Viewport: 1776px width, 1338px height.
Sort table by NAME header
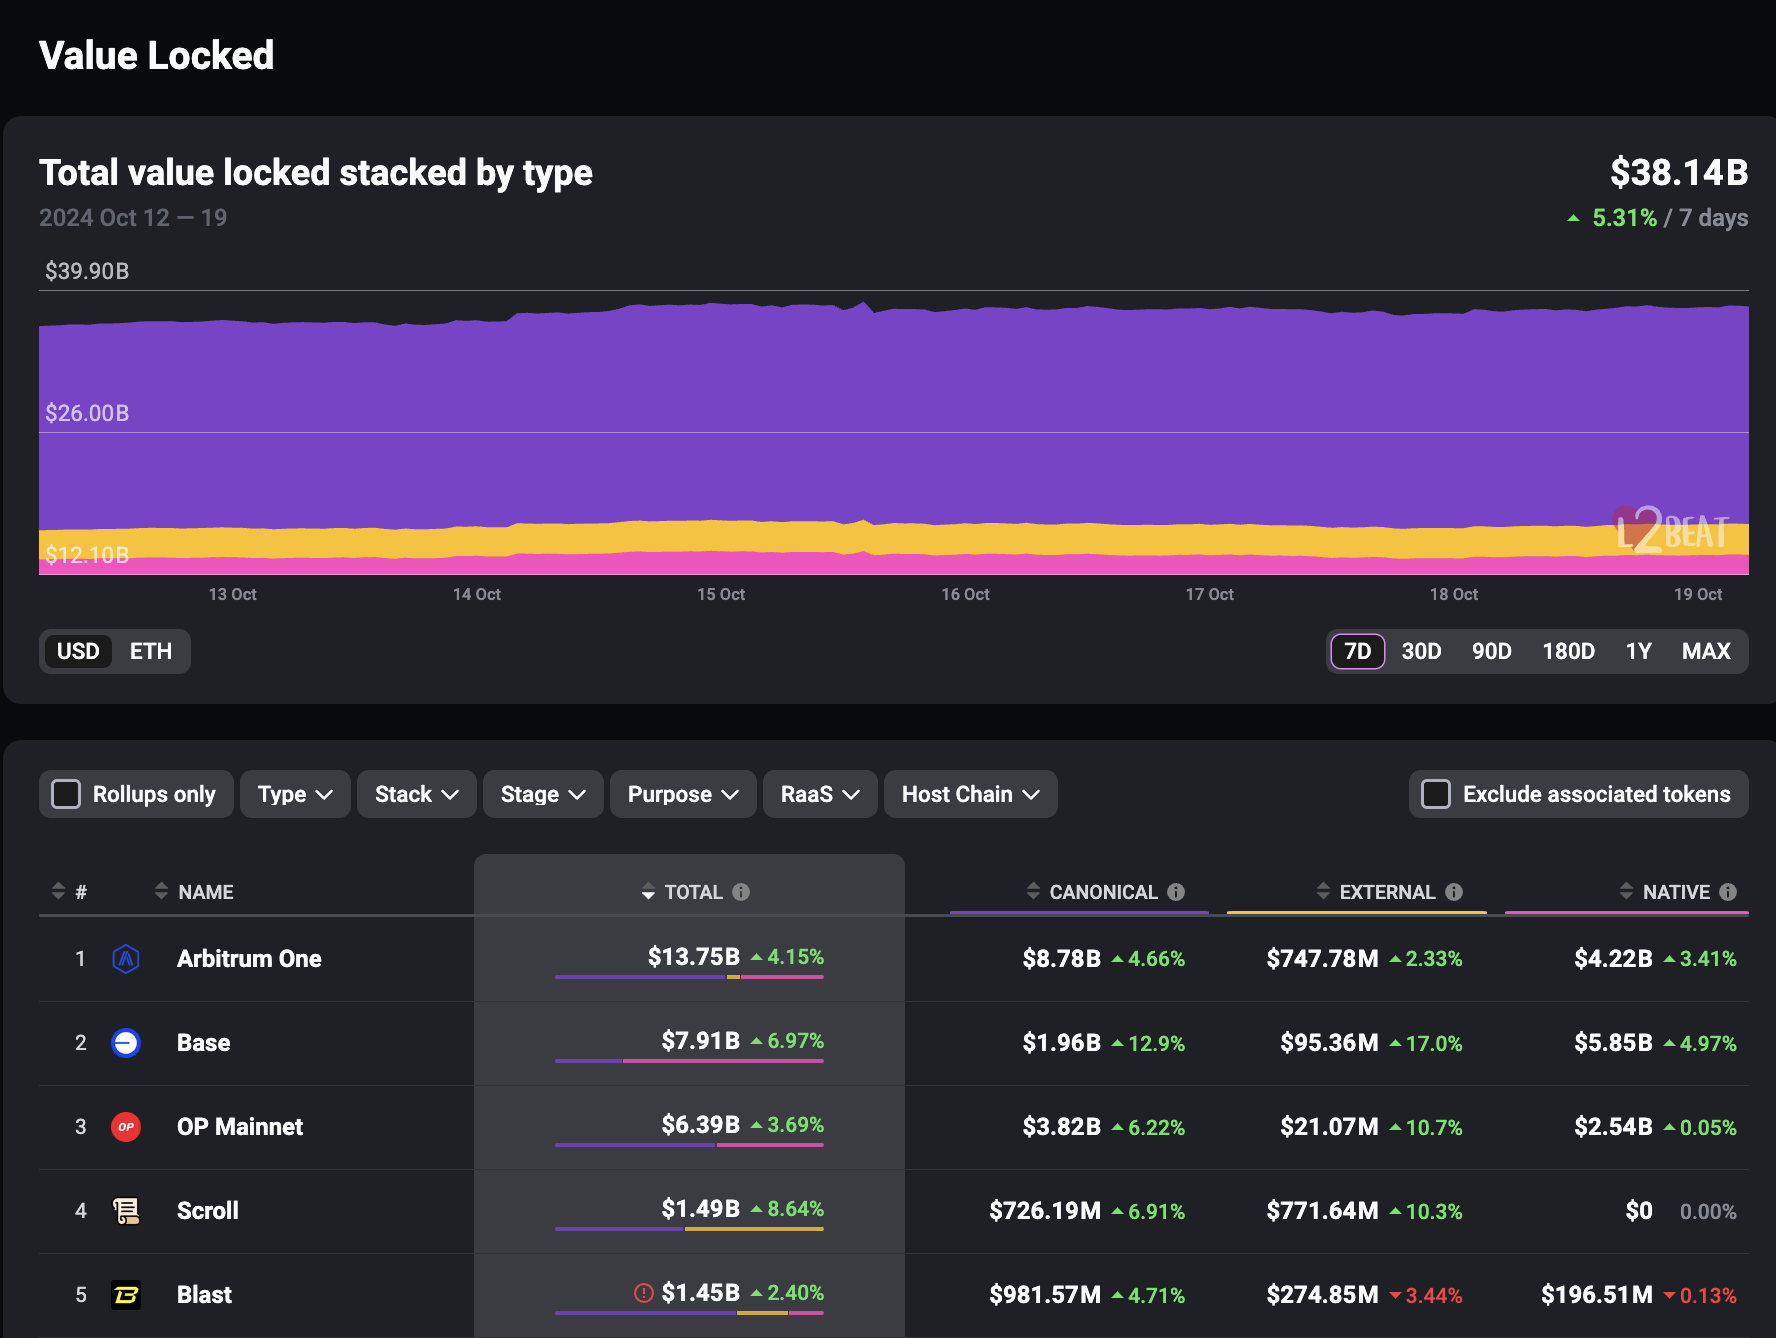pyautogui.click(x=206, y=892)
